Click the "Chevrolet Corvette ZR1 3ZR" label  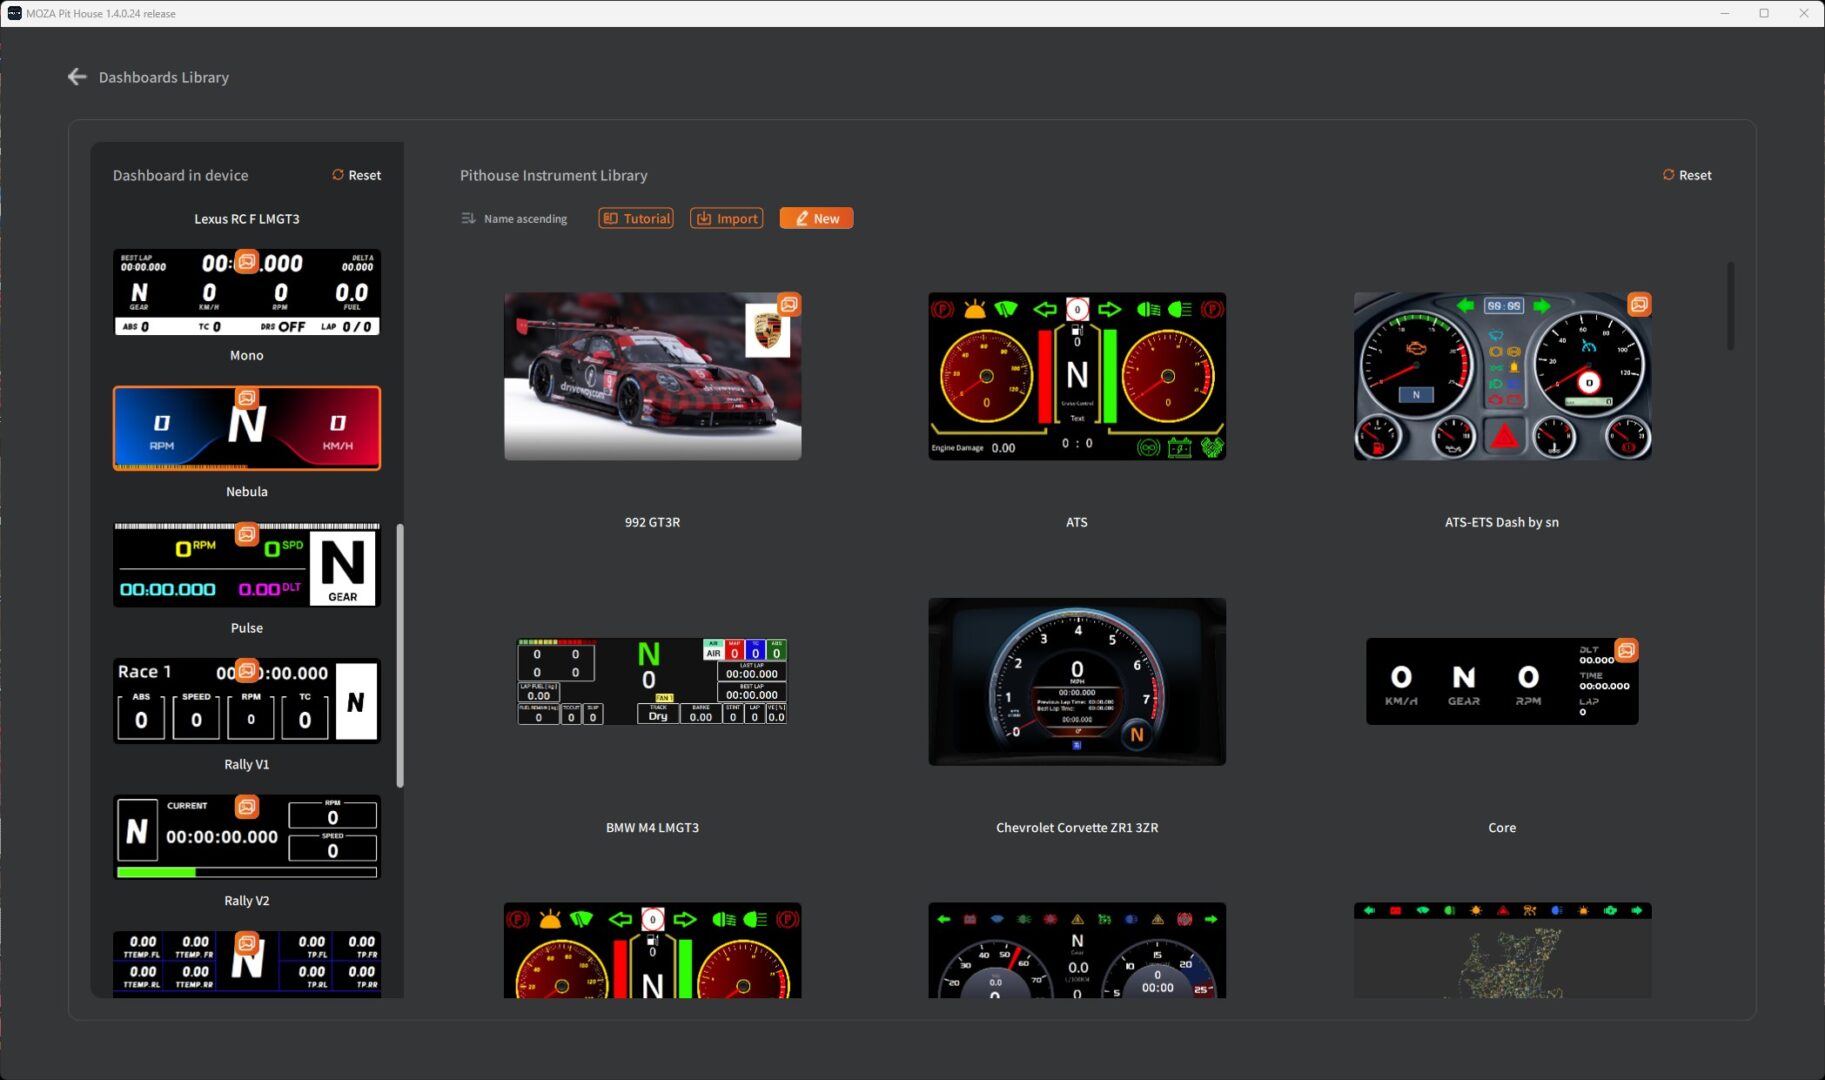pyautogui.click(x=1077, y=827)
